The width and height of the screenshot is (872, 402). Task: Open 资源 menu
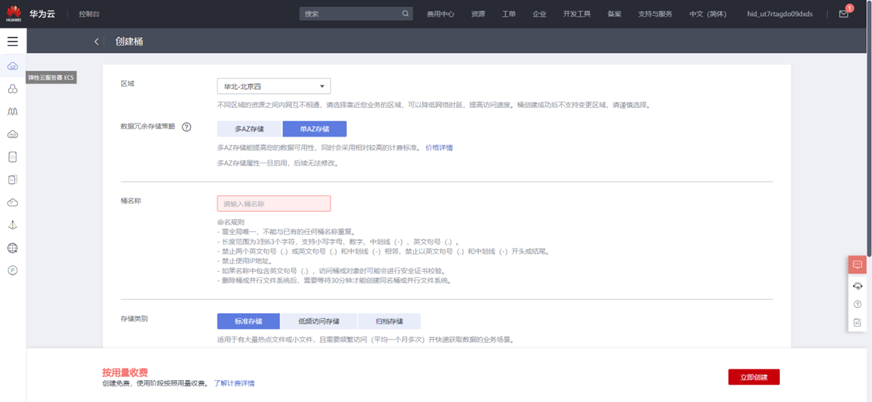478,14
